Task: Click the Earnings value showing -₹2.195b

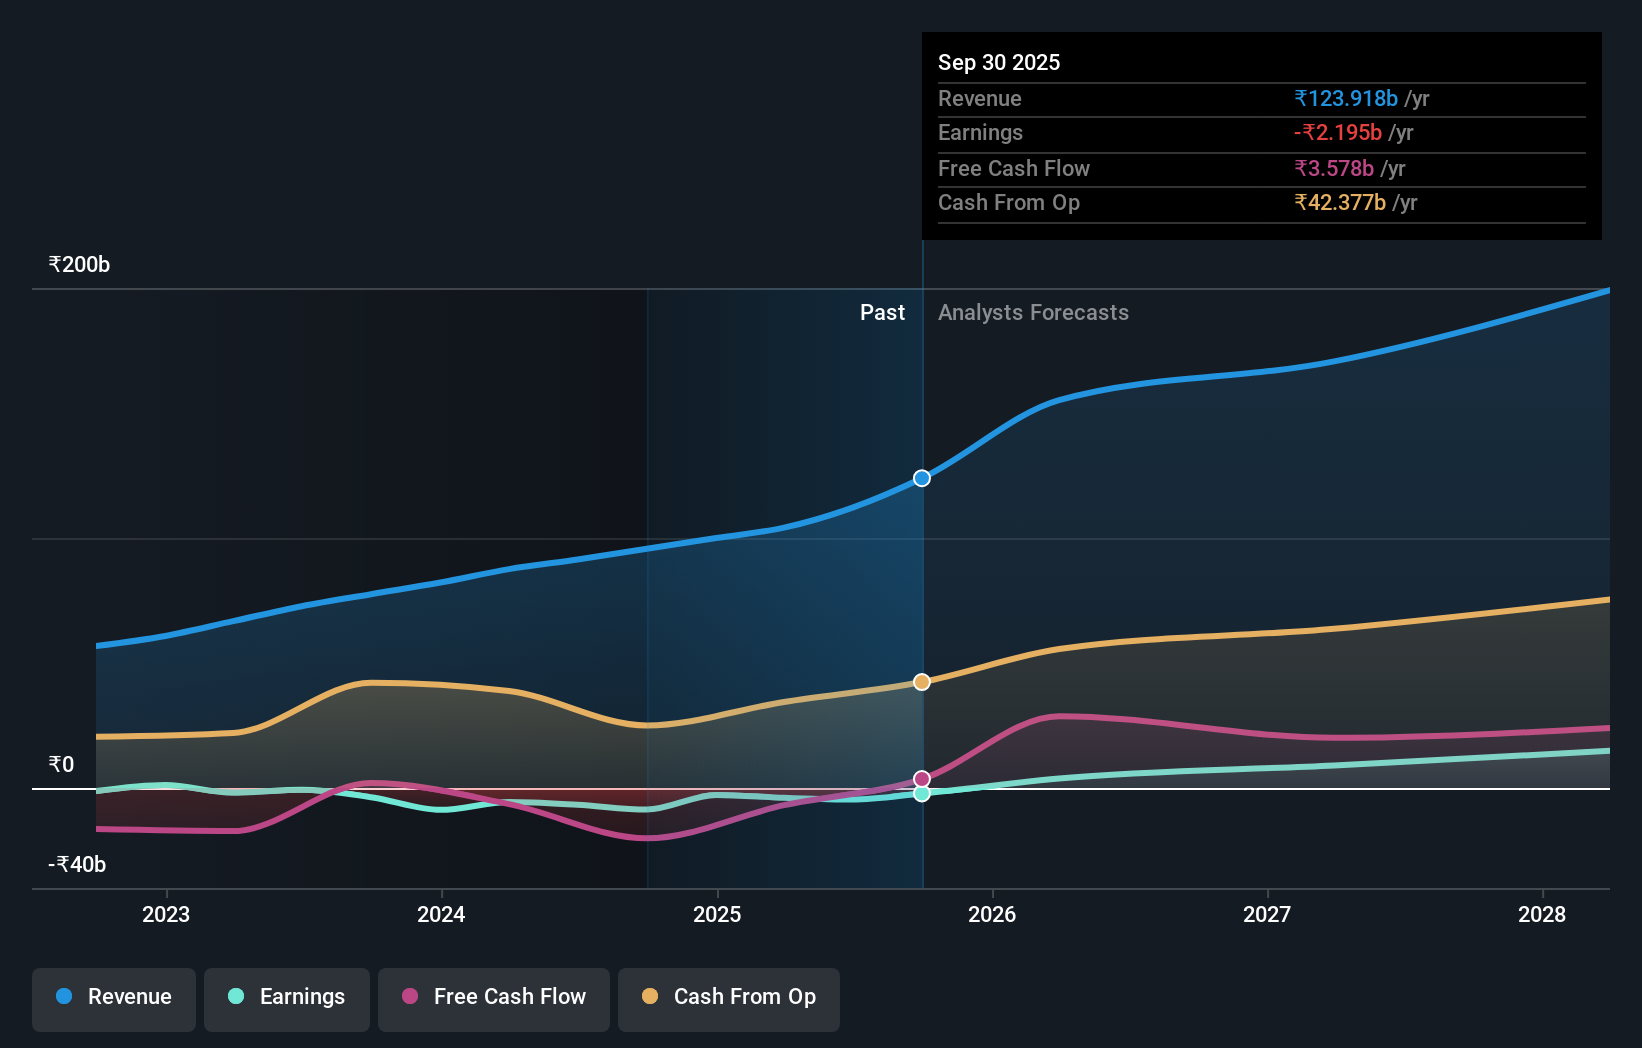Action: coord(1340,132)
